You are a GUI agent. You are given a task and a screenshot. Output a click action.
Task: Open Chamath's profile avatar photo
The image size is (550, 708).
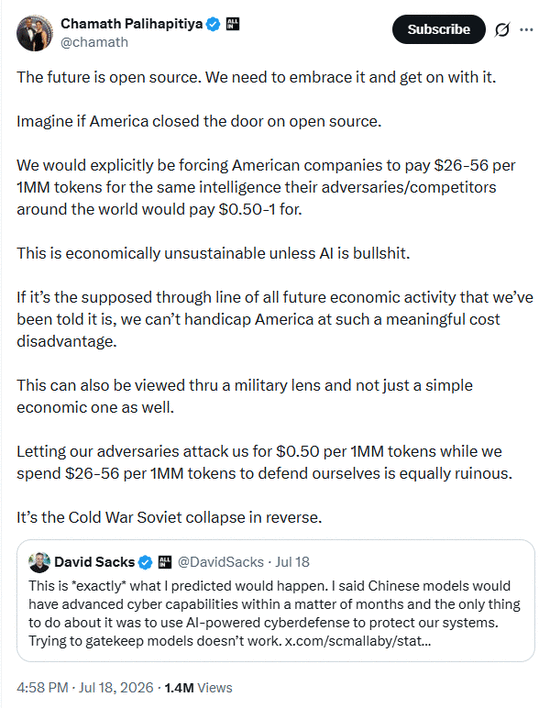(x=35, y=33)
